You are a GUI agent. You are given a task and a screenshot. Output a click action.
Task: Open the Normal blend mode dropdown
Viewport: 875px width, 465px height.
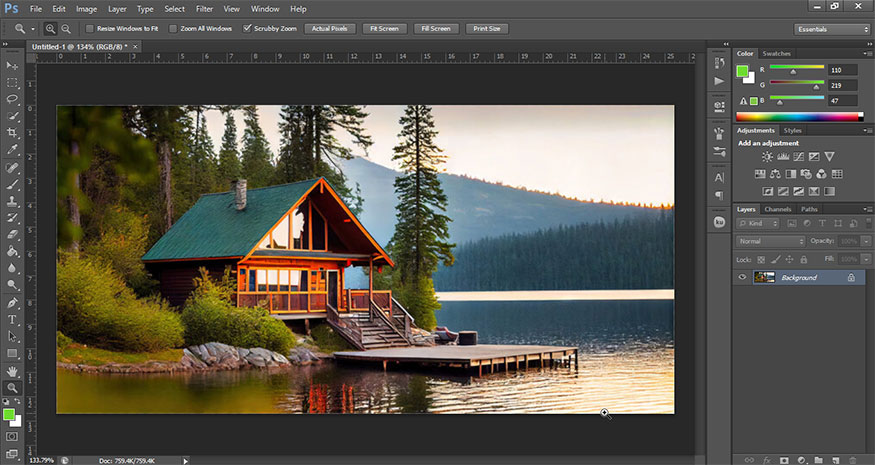tap(770, 241)
